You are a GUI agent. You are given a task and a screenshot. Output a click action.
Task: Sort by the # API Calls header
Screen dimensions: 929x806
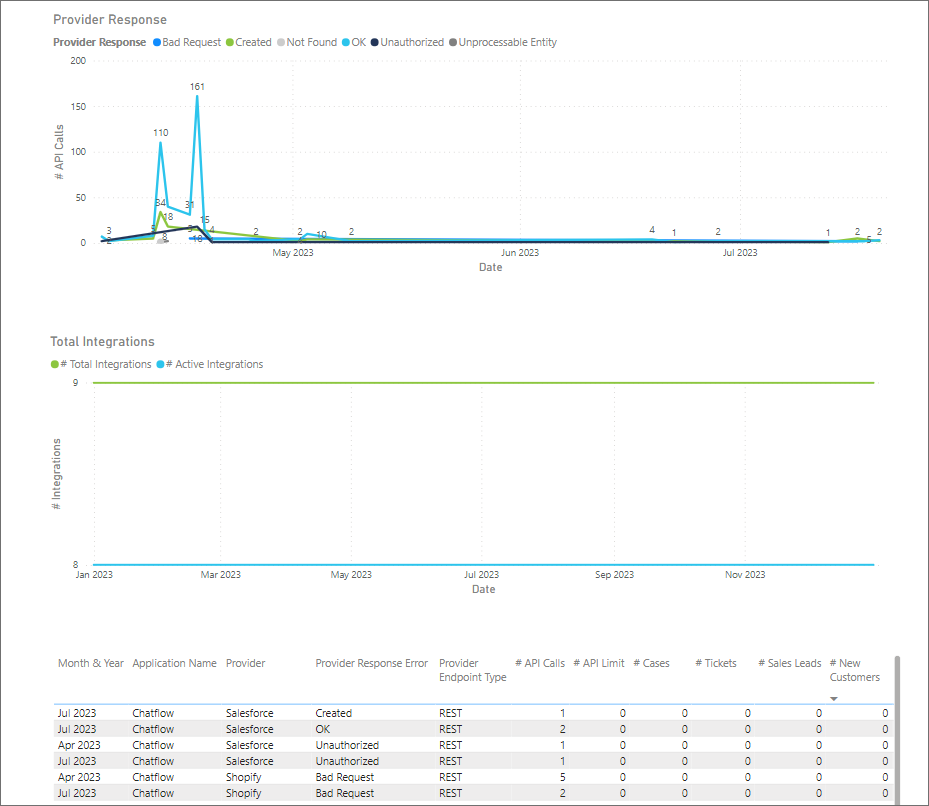540,663
